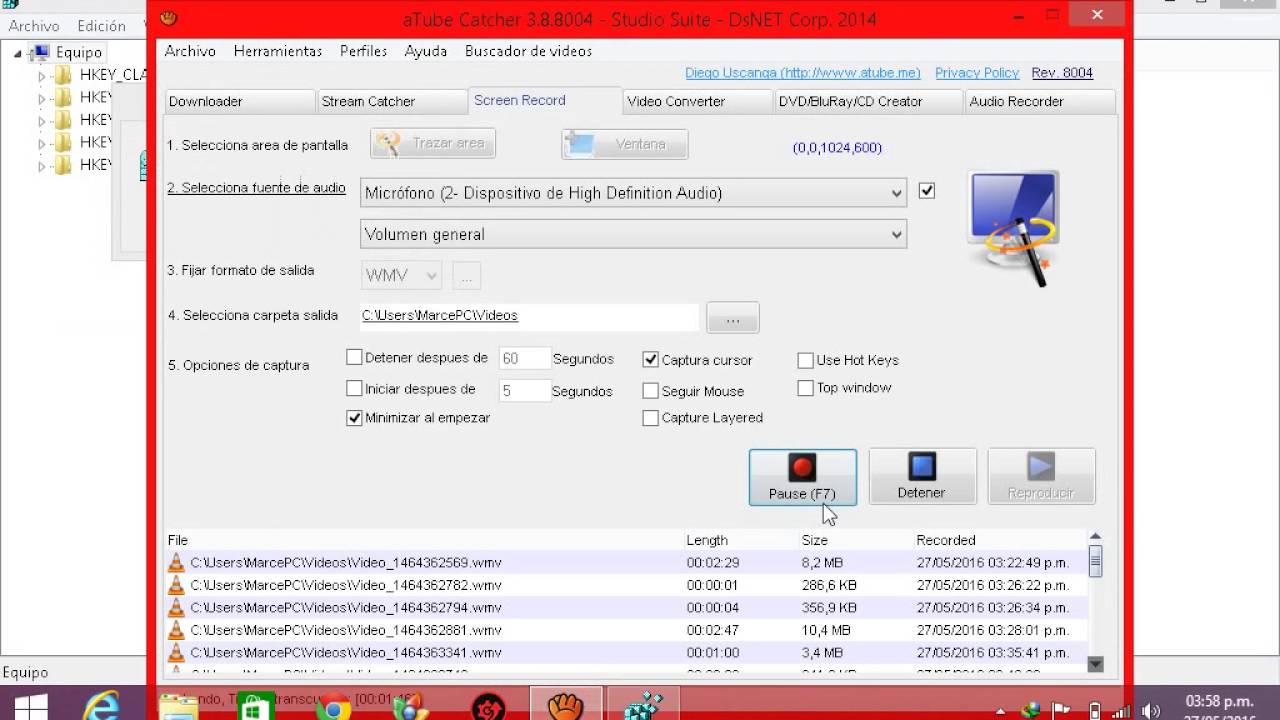The height and width of the screenshot is (720, 1280).
Task: Enable Seguir Mouse checkbox
Action: point(651,391)
